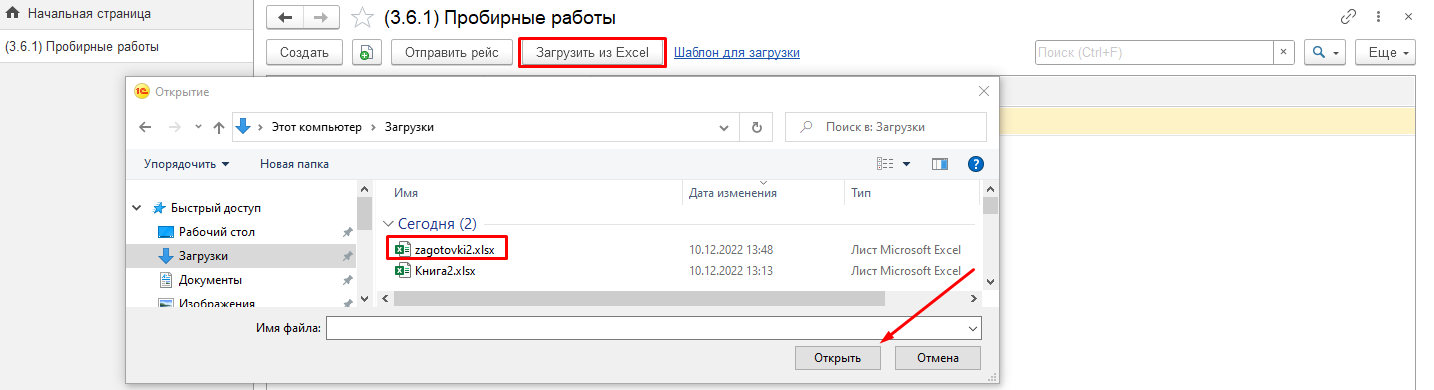The height and width of the screenshot is (390, 1434).
Task: Select the zagotovki2.xlsx file
Action: point(449,248)
